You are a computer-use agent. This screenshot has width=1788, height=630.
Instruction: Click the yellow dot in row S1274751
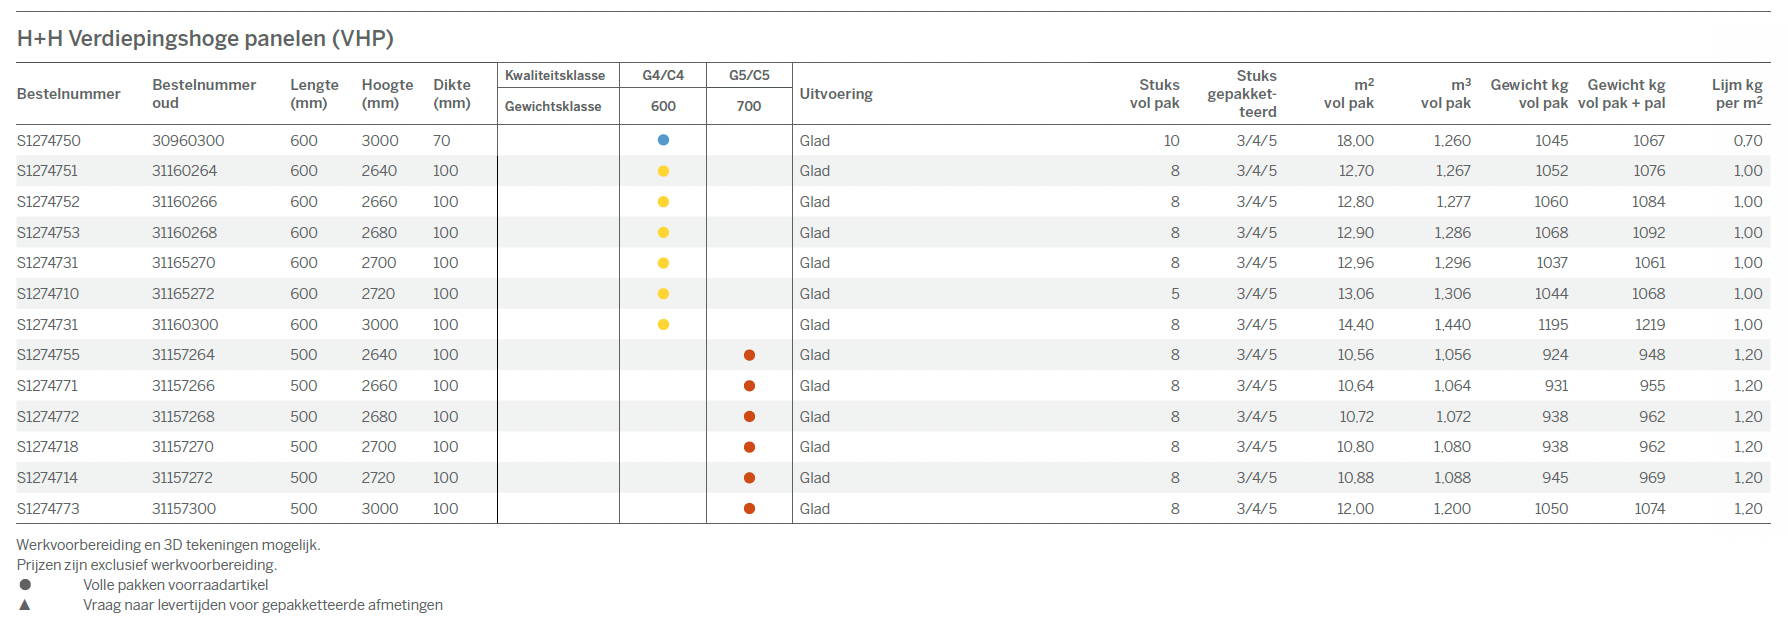click(663, 171)
